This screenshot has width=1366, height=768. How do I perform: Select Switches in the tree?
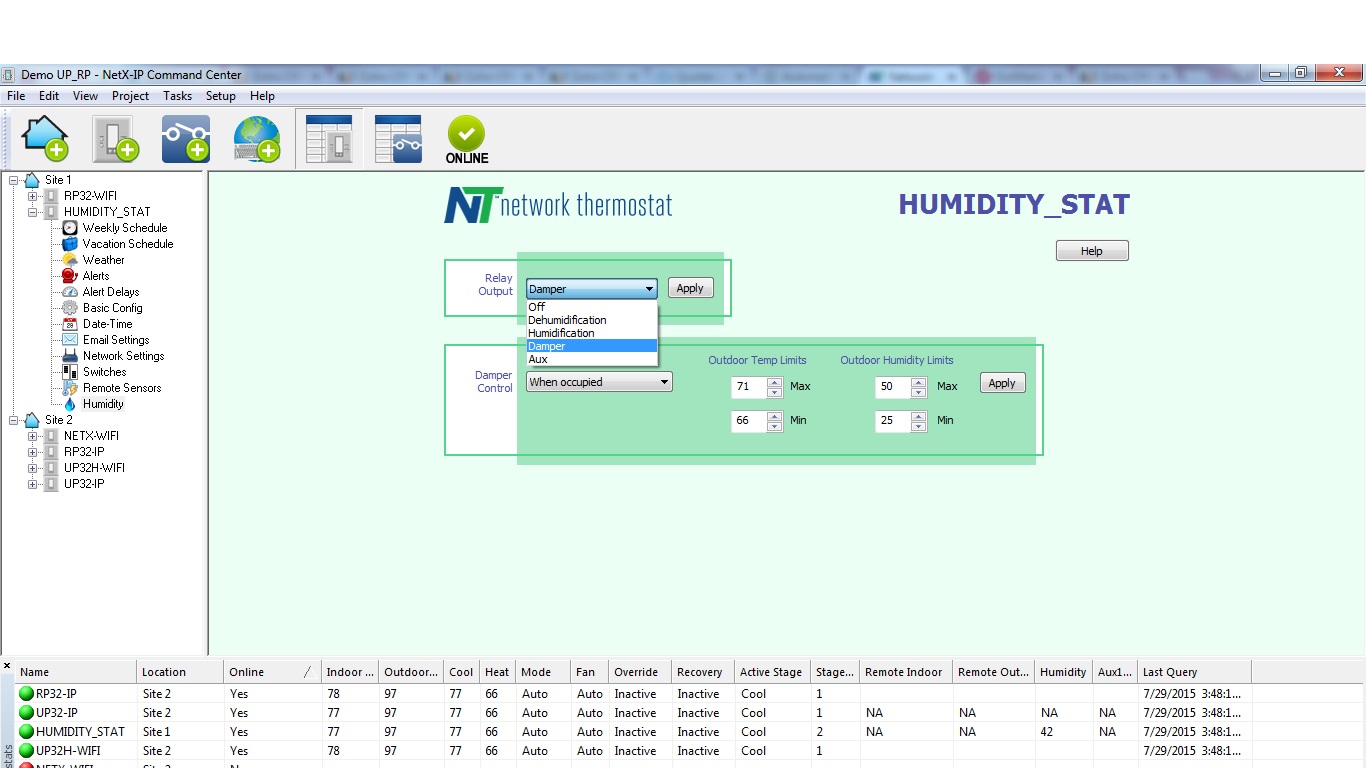(x=105, y=372)
